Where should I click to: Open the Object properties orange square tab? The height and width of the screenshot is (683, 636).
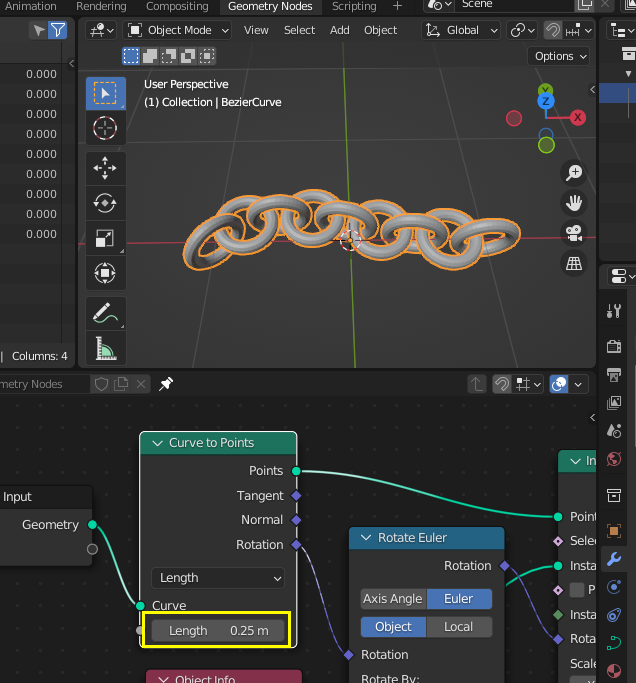[x=614, y=531]
